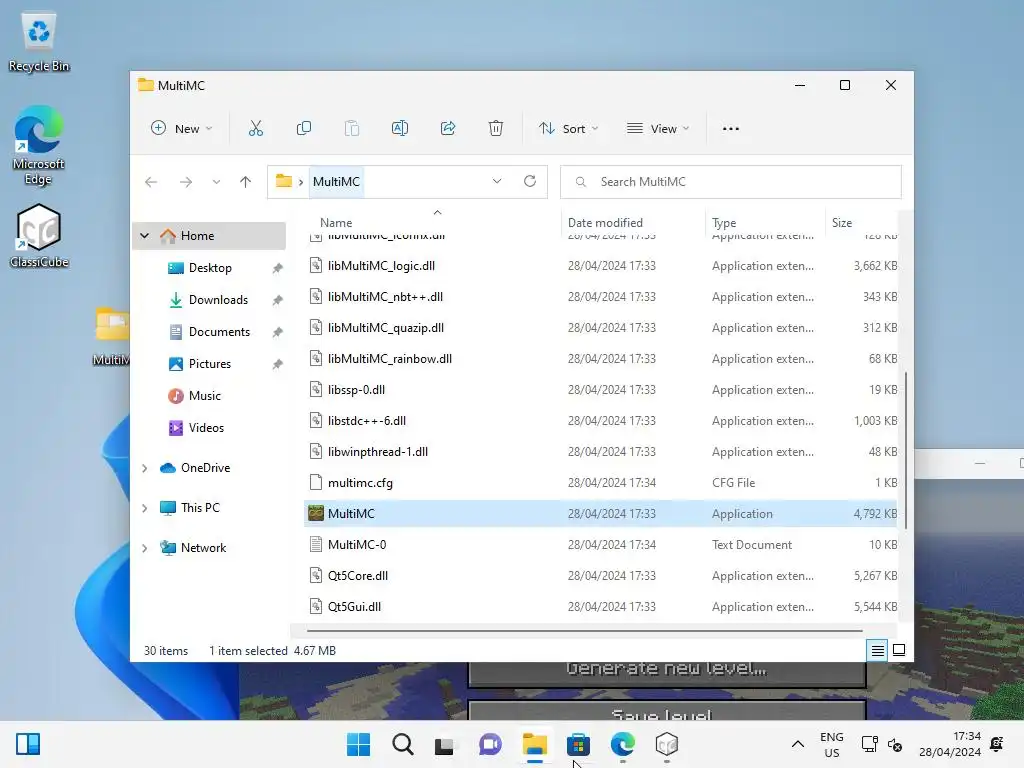Select the multimc.cfg file
Image resolution: width=1024 pixels, height=768 pixels.
click(x=601, y=483)
